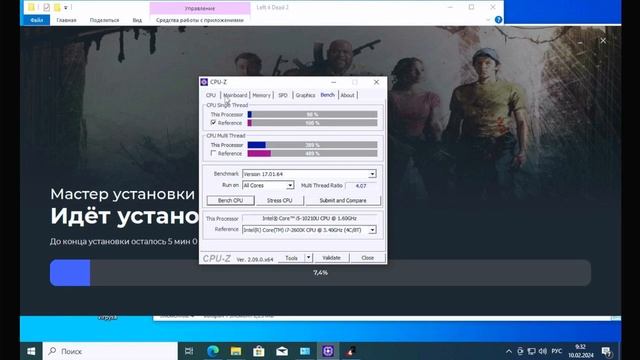Switch to CPU-Z via its taskbar icon
640x360 pixels.
click(328, 351)
